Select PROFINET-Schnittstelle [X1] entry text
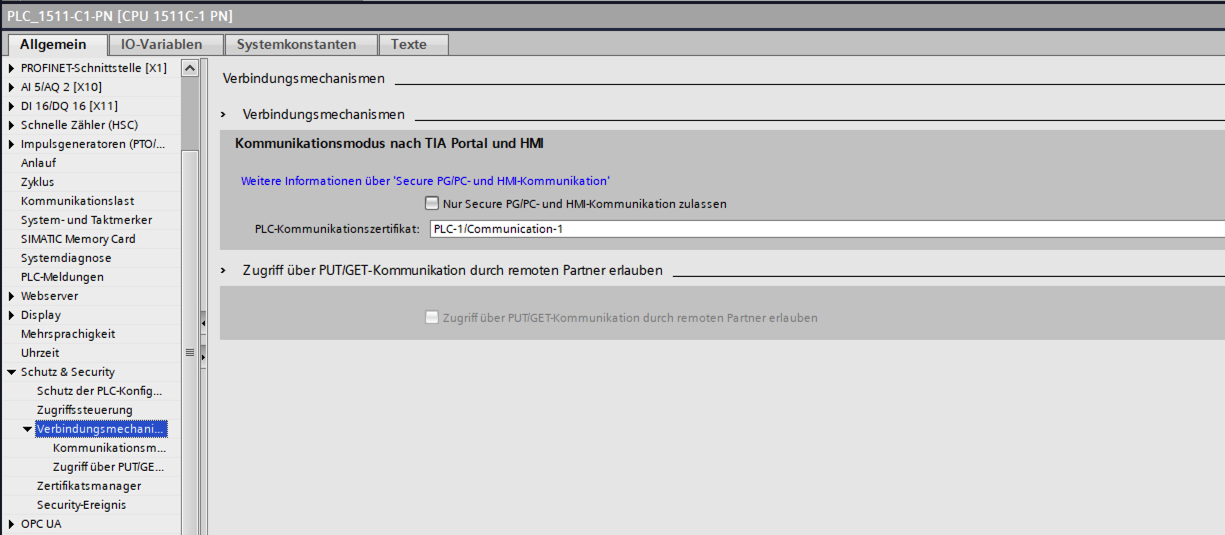 (94, 68)
